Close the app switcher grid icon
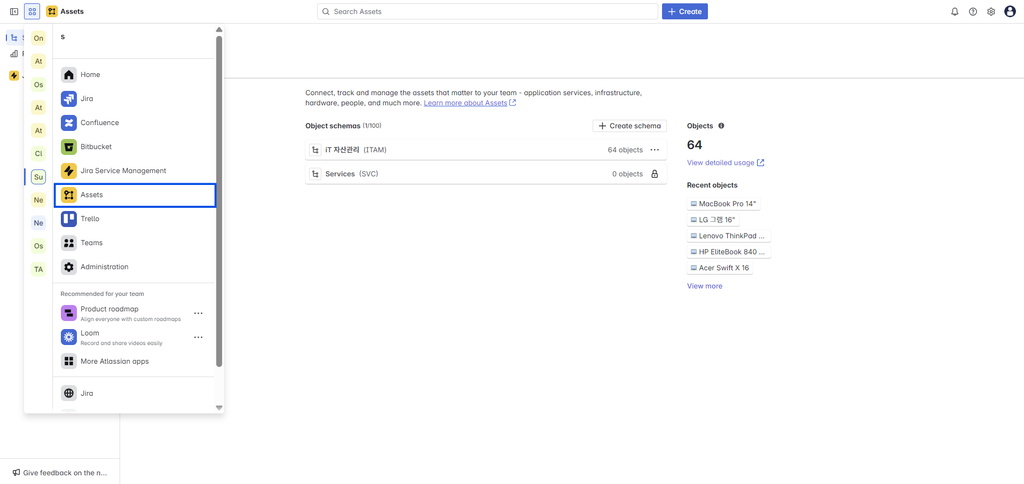The height and width of the screenshot is (484, 1024). pos(32,12)
